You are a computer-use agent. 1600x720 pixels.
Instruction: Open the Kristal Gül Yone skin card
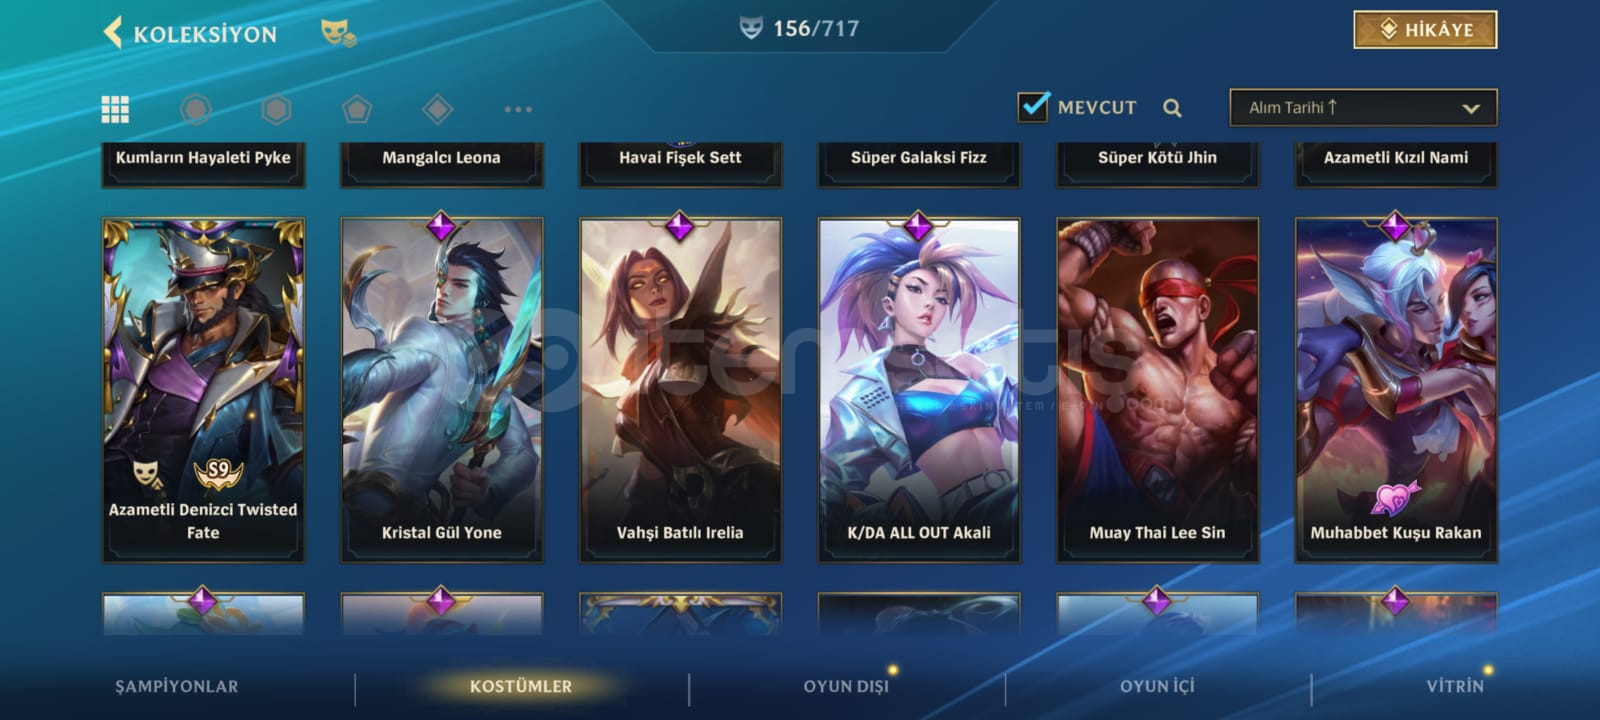[x=442, y=389]
